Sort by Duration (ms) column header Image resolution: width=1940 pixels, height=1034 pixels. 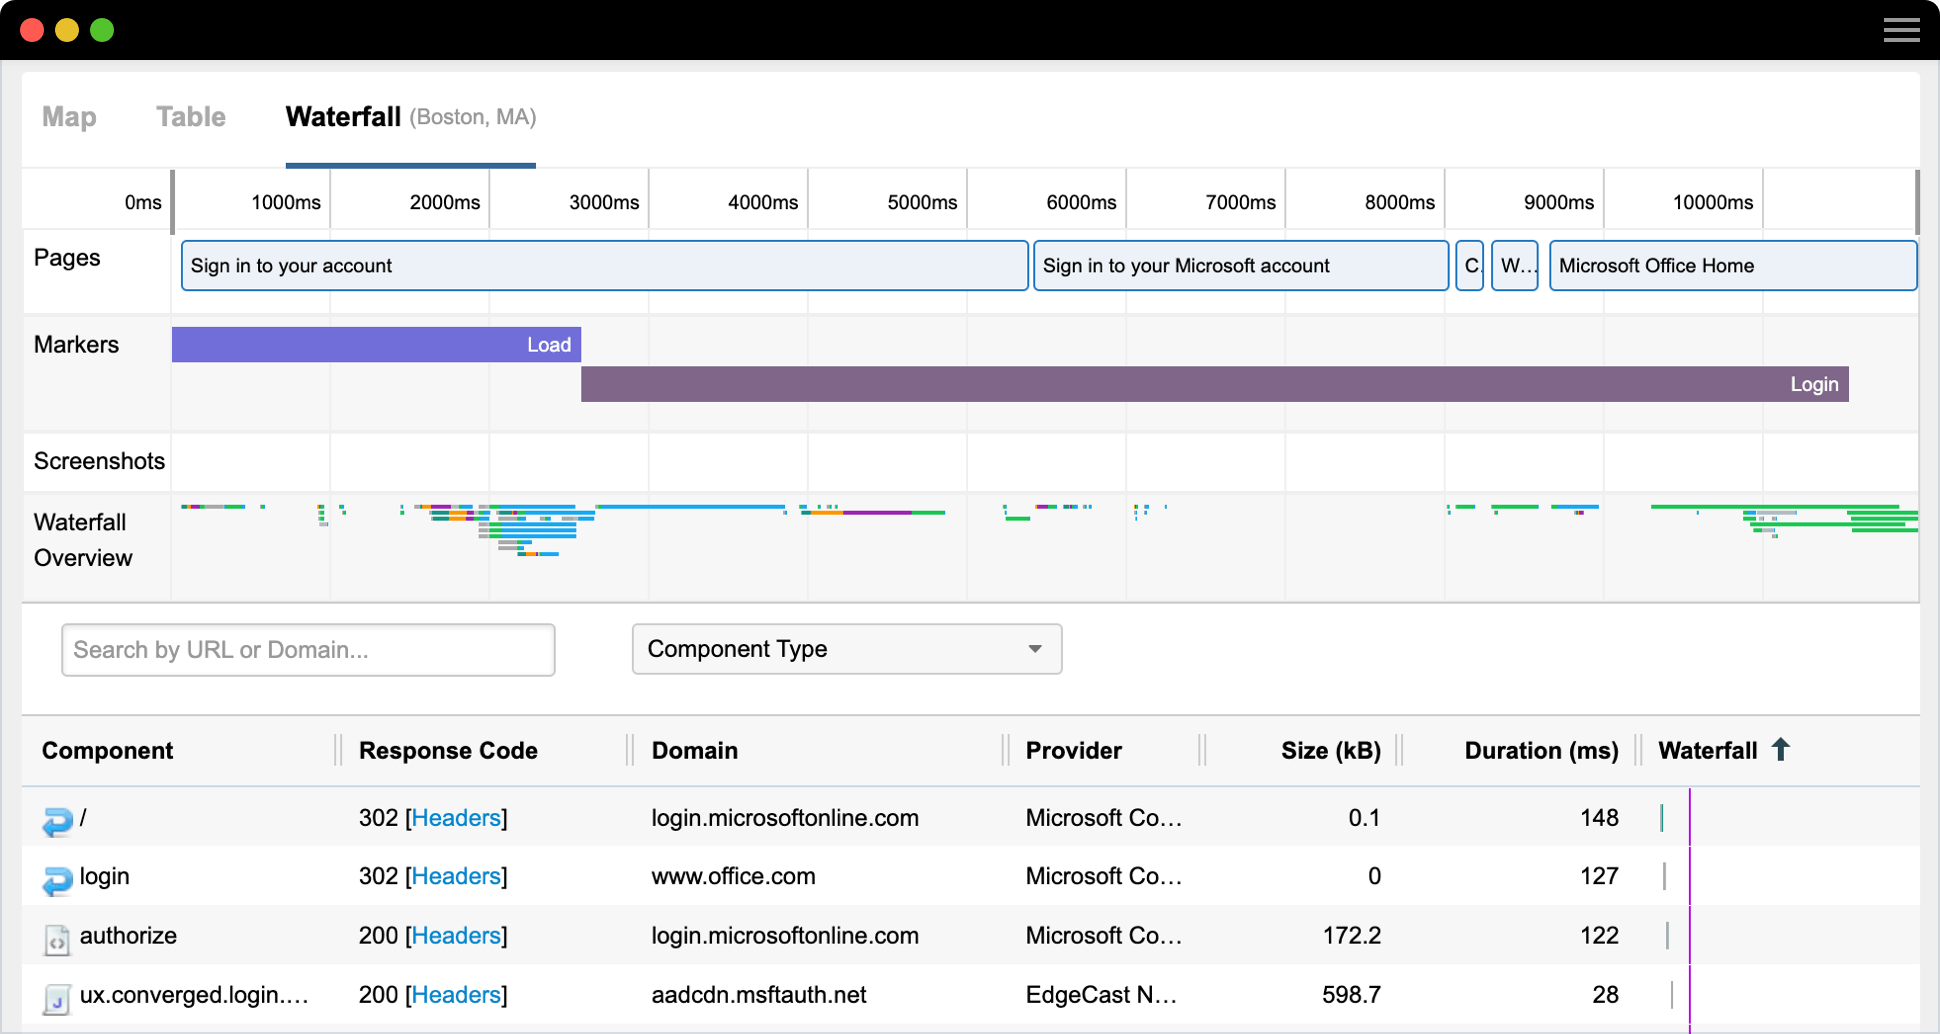pyautogui.click(x=1540, y=751)
